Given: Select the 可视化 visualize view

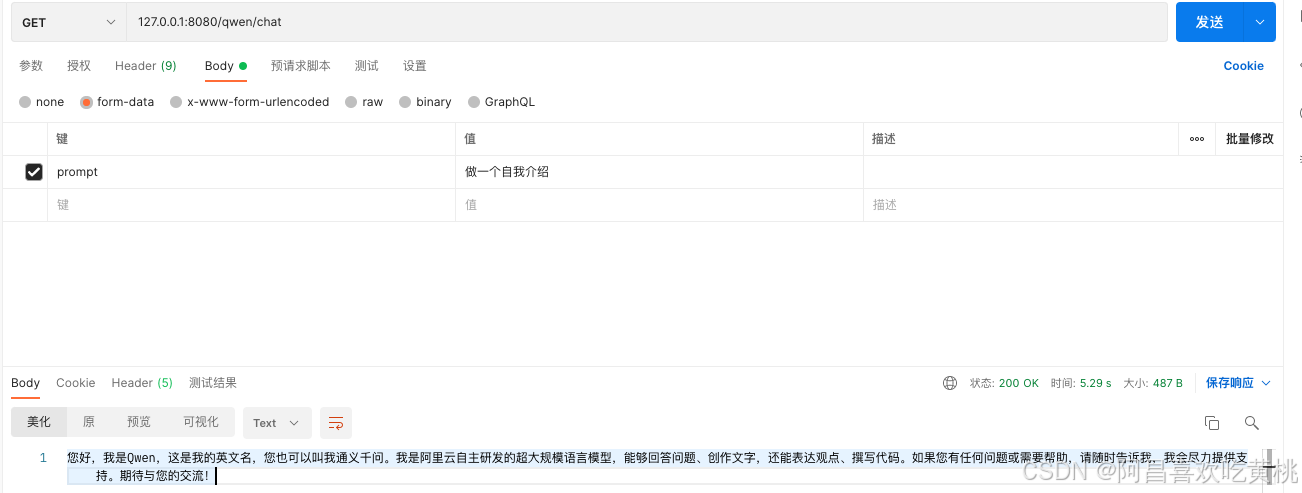Looking at the screenshot, I should coord(201,422).
